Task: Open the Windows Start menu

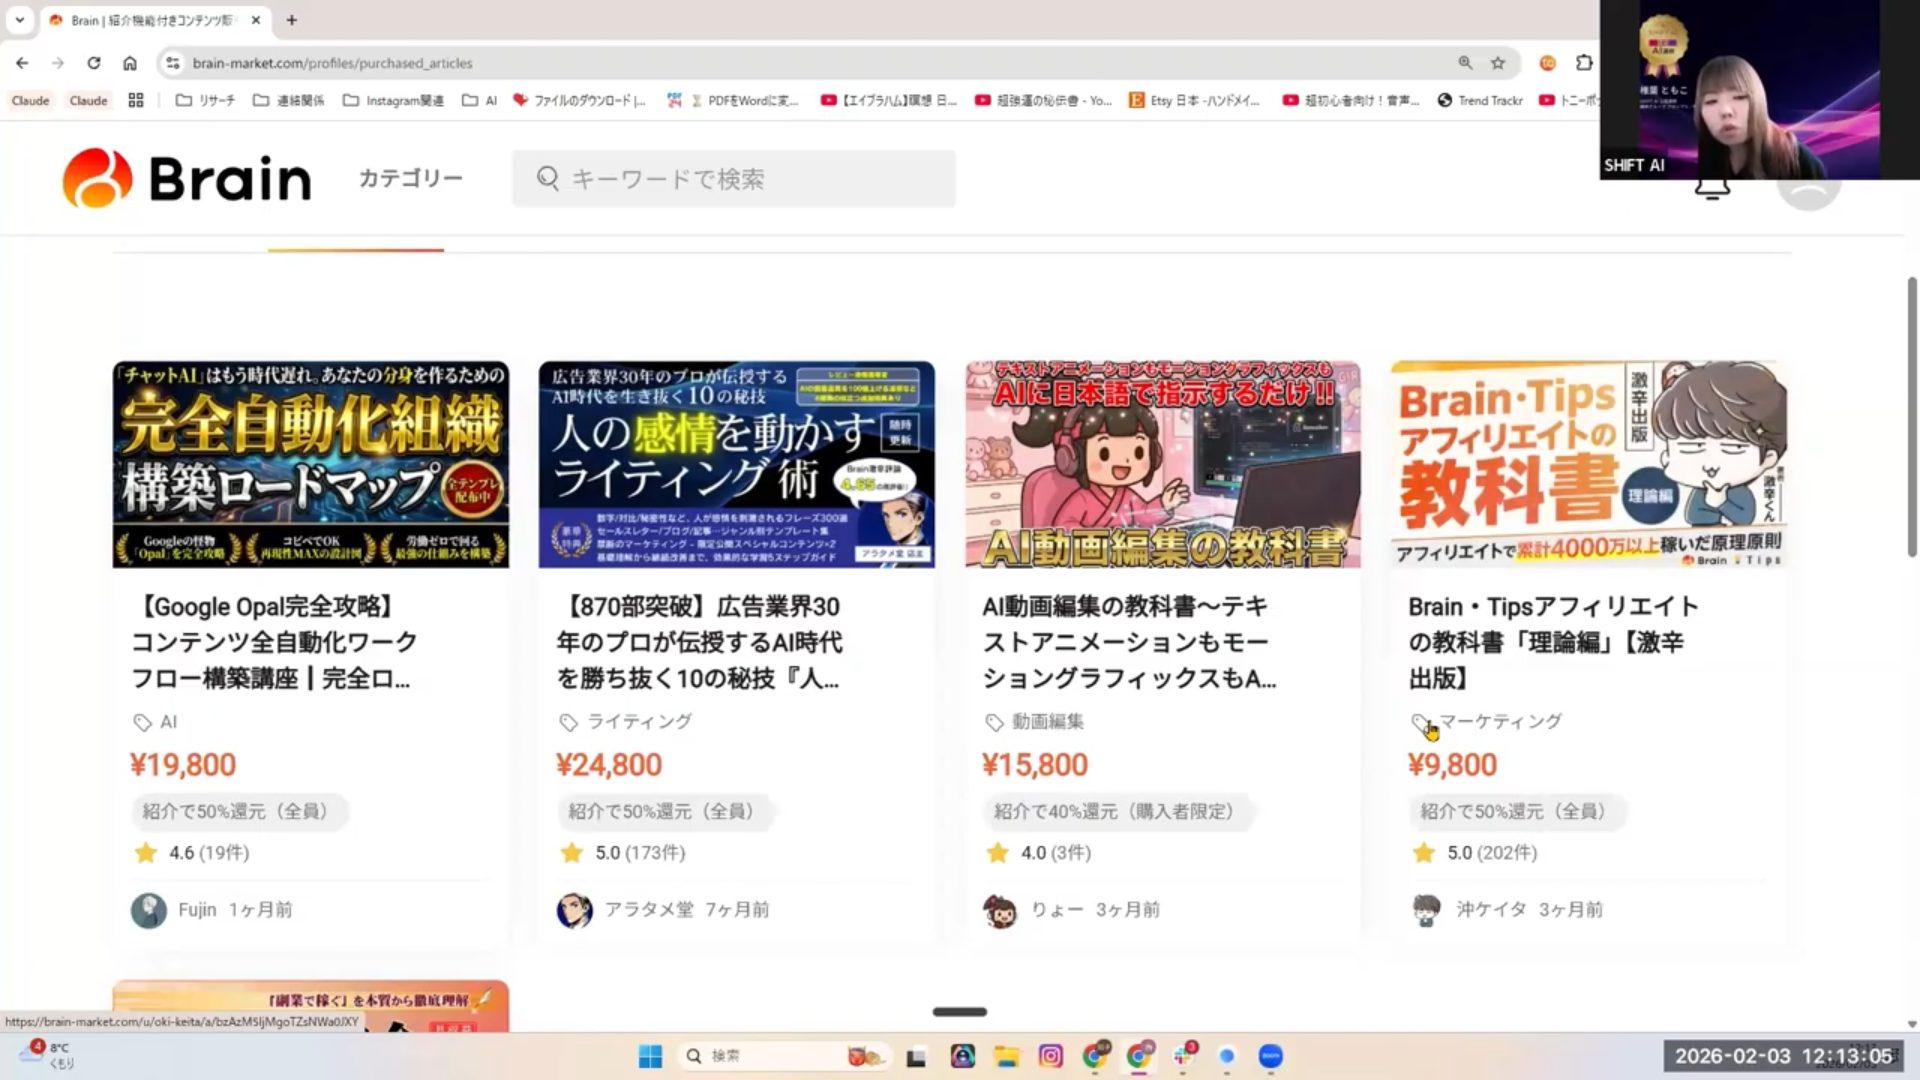Action: (x=650, y=1056)
